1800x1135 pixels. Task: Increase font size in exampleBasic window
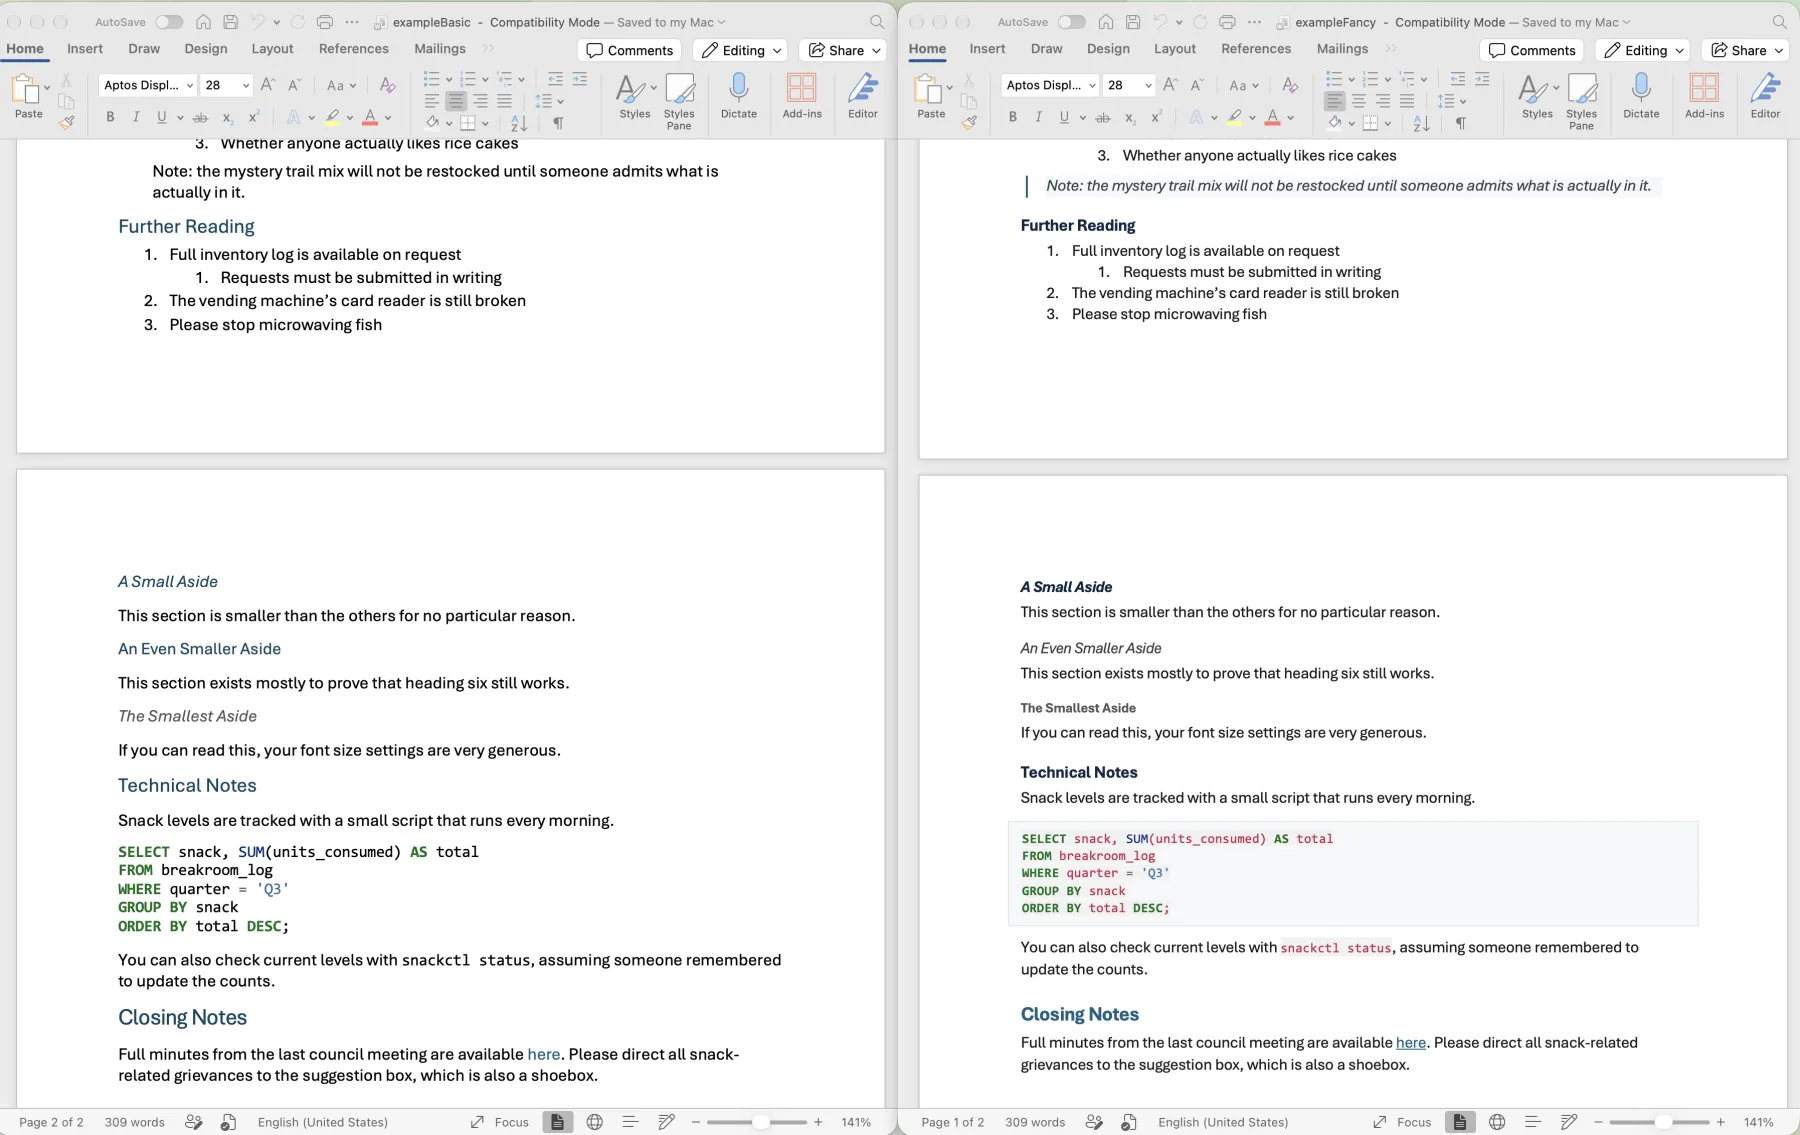268,85
